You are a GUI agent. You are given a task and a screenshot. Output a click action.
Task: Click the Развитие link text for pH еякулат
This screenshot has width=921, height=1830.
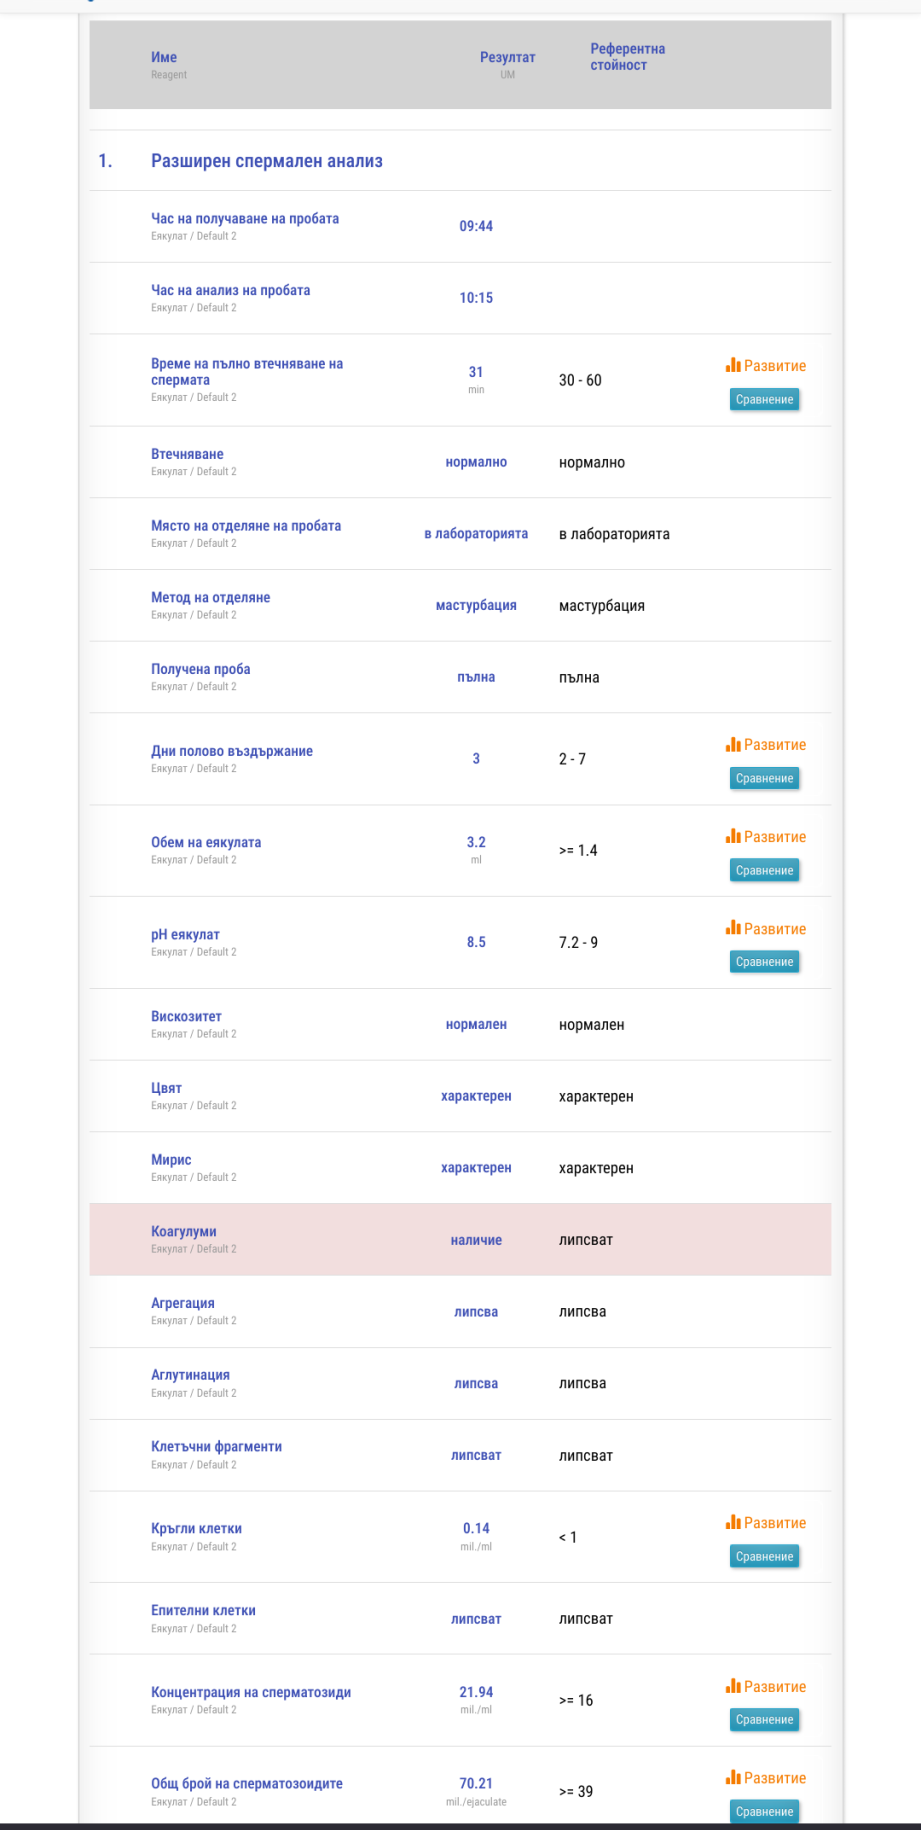pos(775,929)
